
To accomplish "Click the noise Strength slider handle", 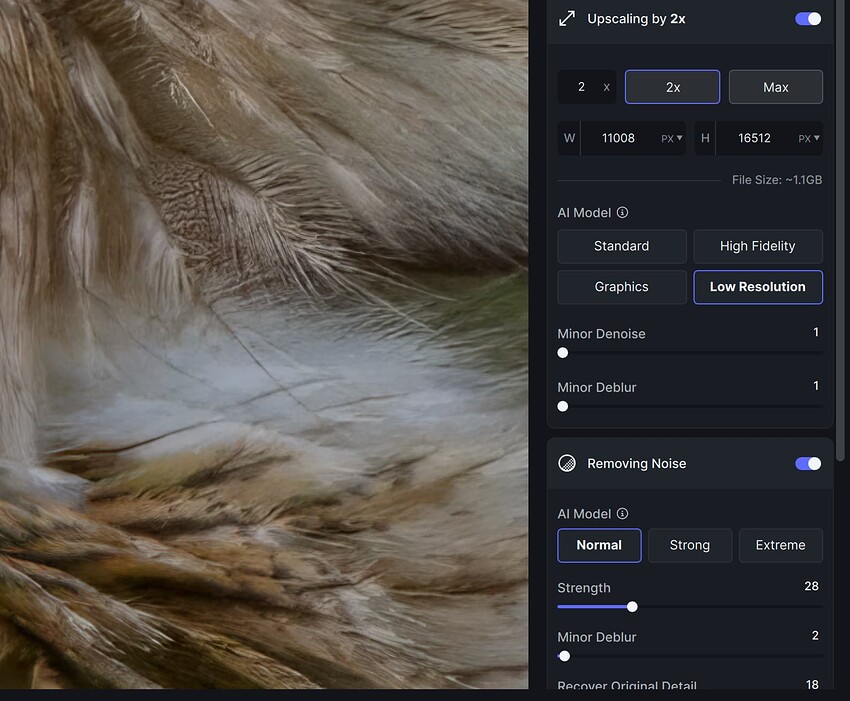I will tap(632, 607).
